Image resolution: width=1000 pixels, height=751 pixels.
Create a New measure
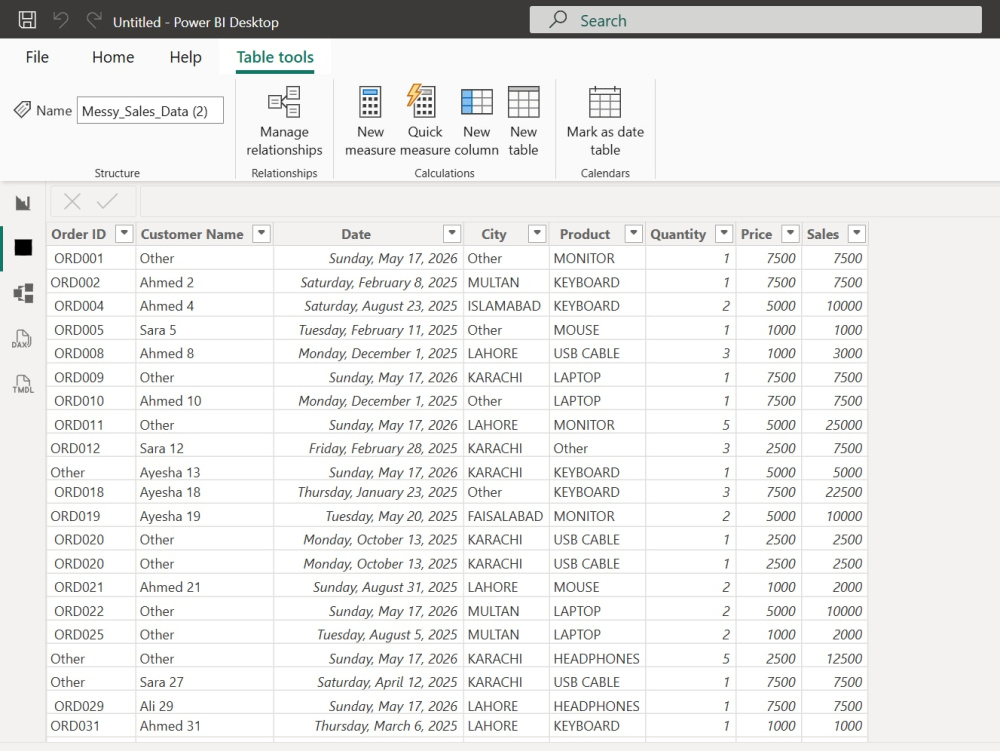pyautogui.click(x=370, y=122)
